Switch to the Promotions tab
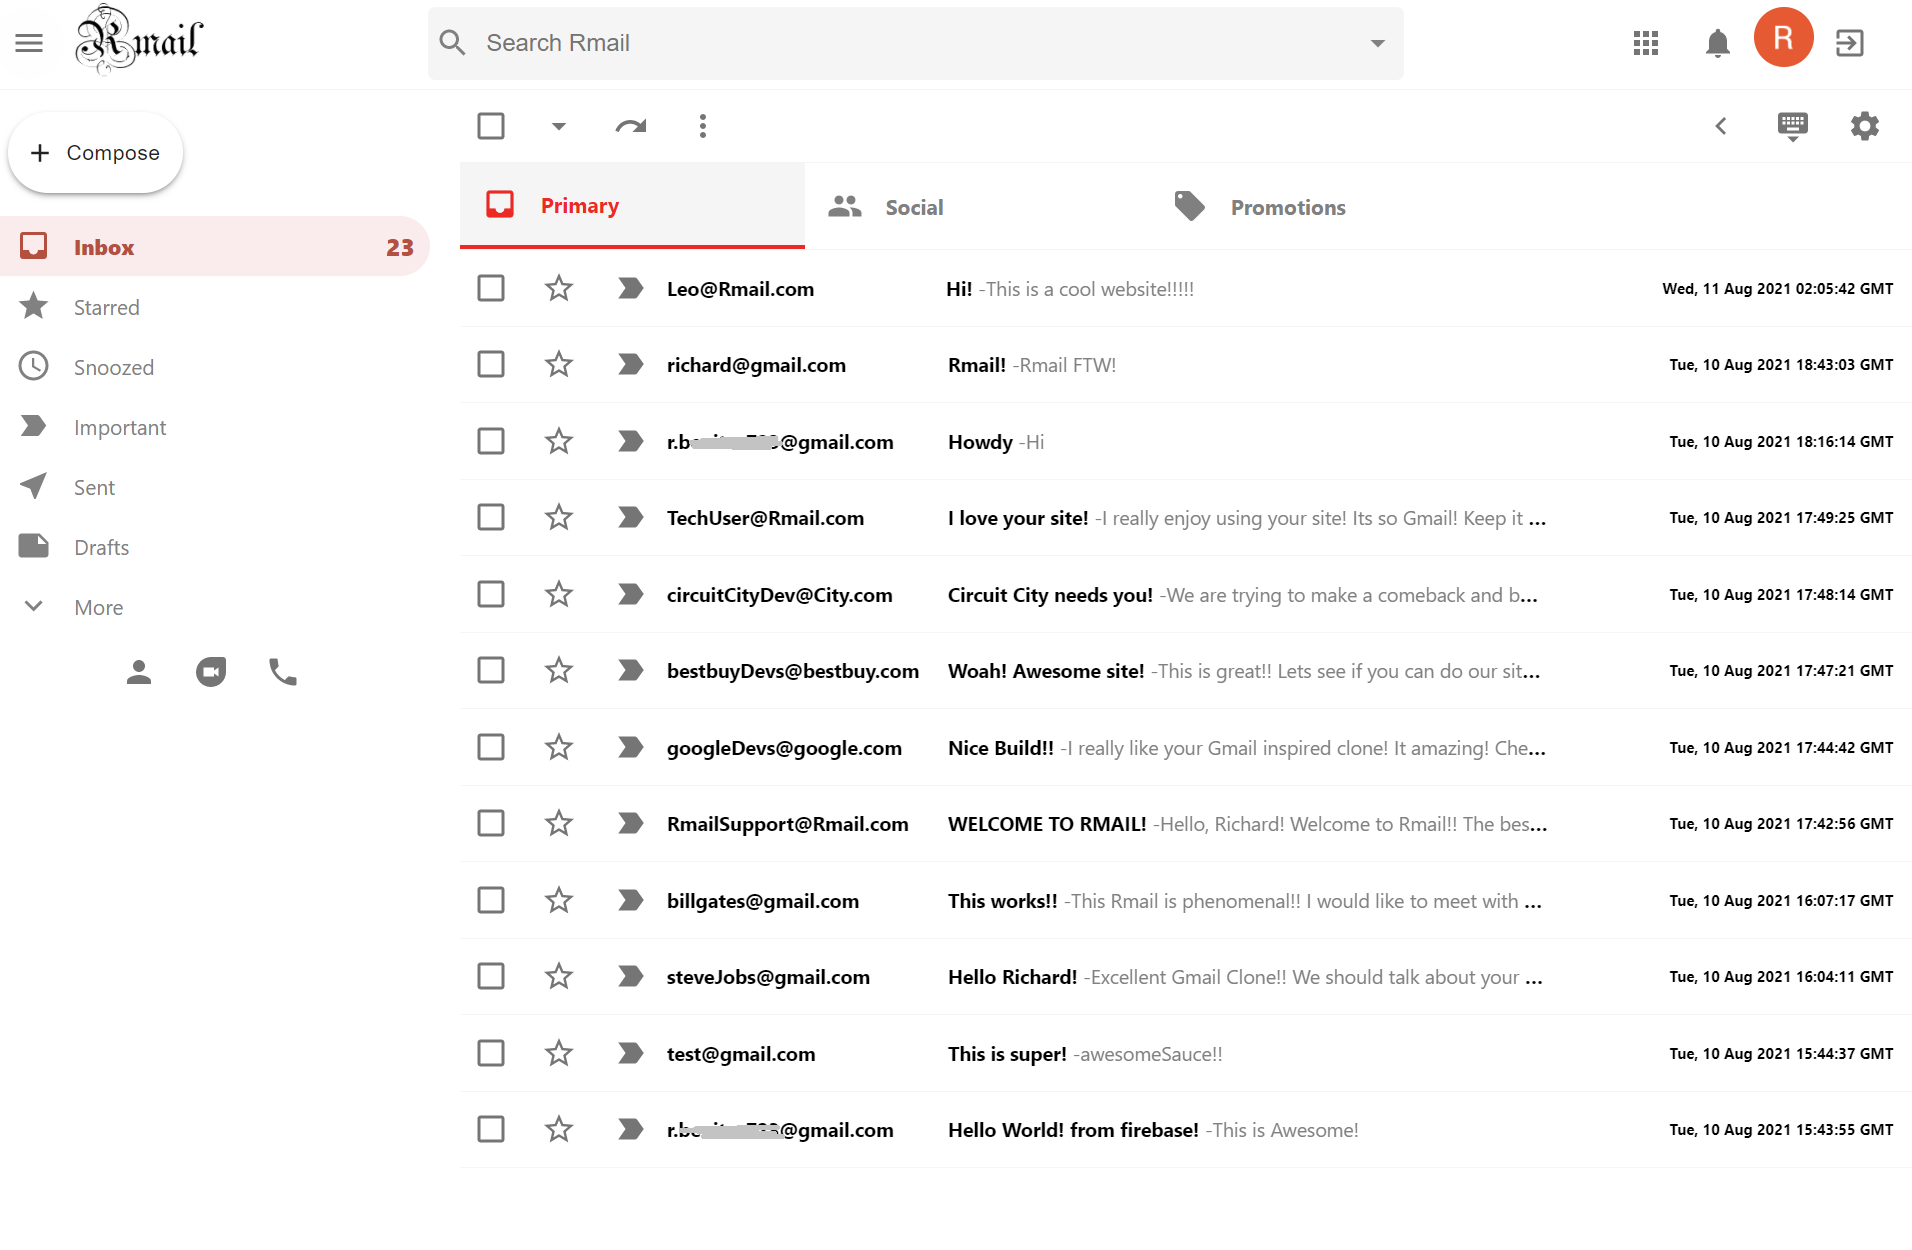 pos(1288,206)
